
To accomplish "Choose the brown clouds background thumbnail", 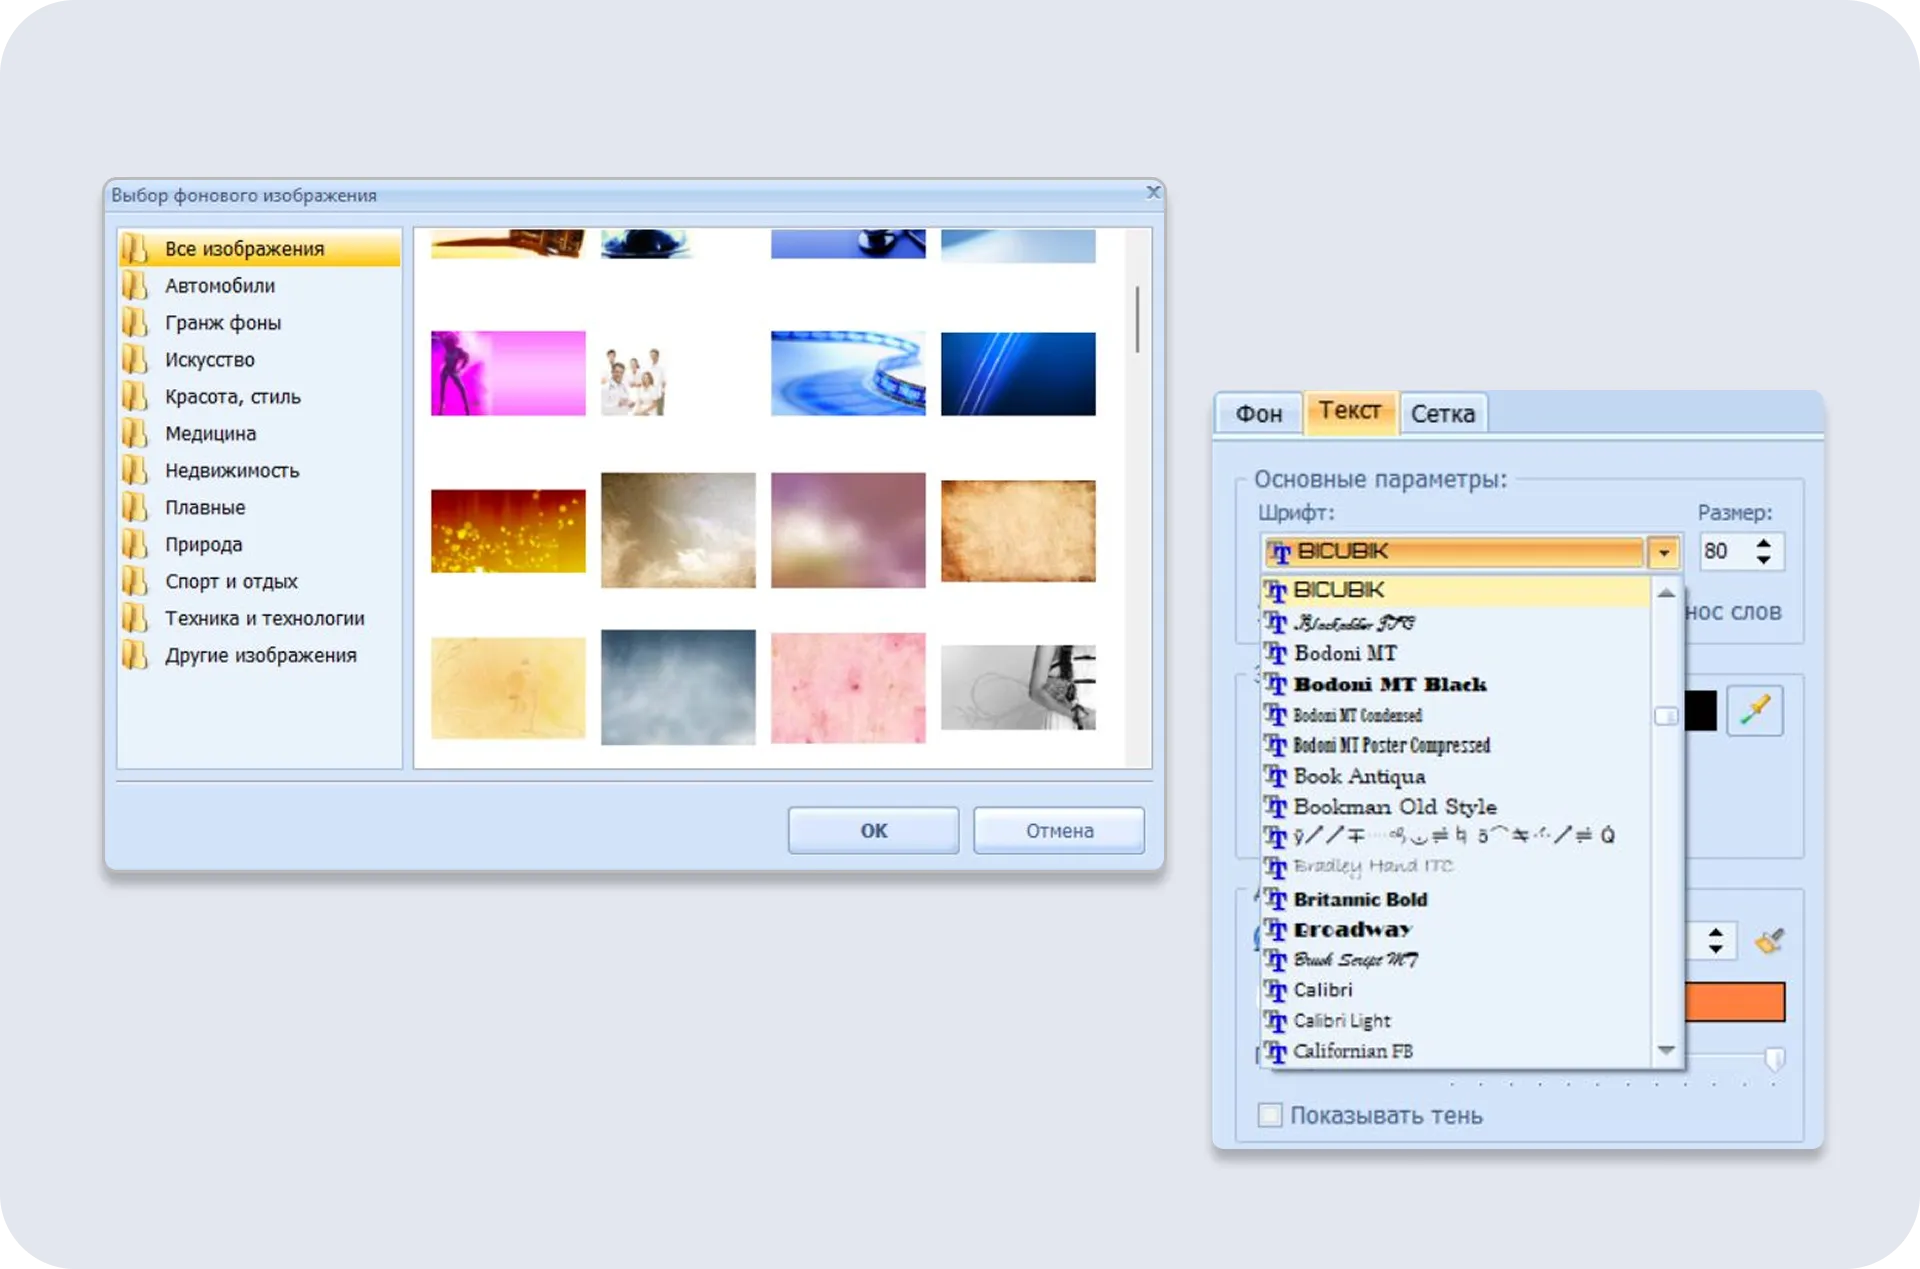I will [x=678, y=530].
